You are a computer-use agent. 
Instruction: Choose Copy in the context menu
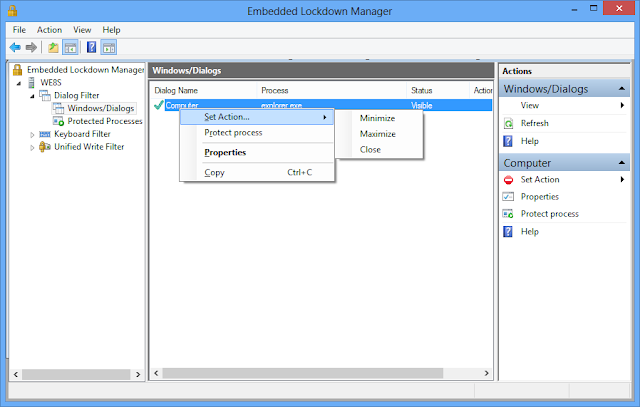click(257, 173)
